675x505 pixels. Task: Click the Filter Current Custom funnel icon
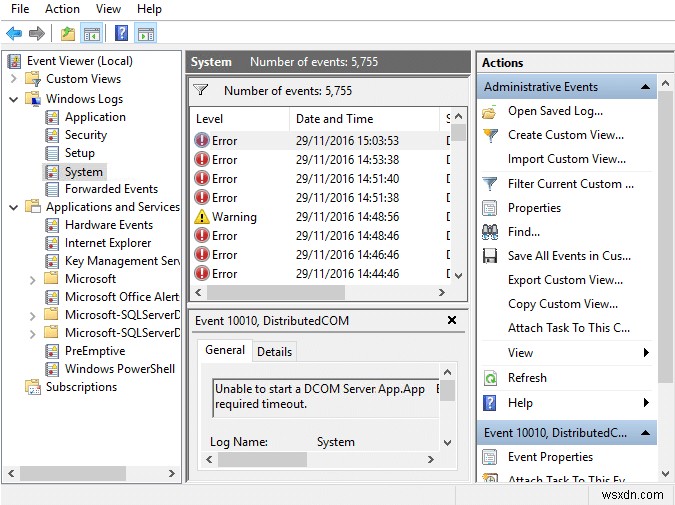tap(490, 184)
